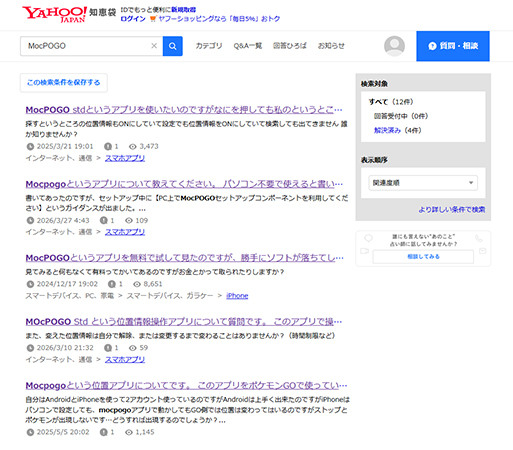
Task: Click the clock icon next to 2026/3/10 21:32
Action: [30, 348]
